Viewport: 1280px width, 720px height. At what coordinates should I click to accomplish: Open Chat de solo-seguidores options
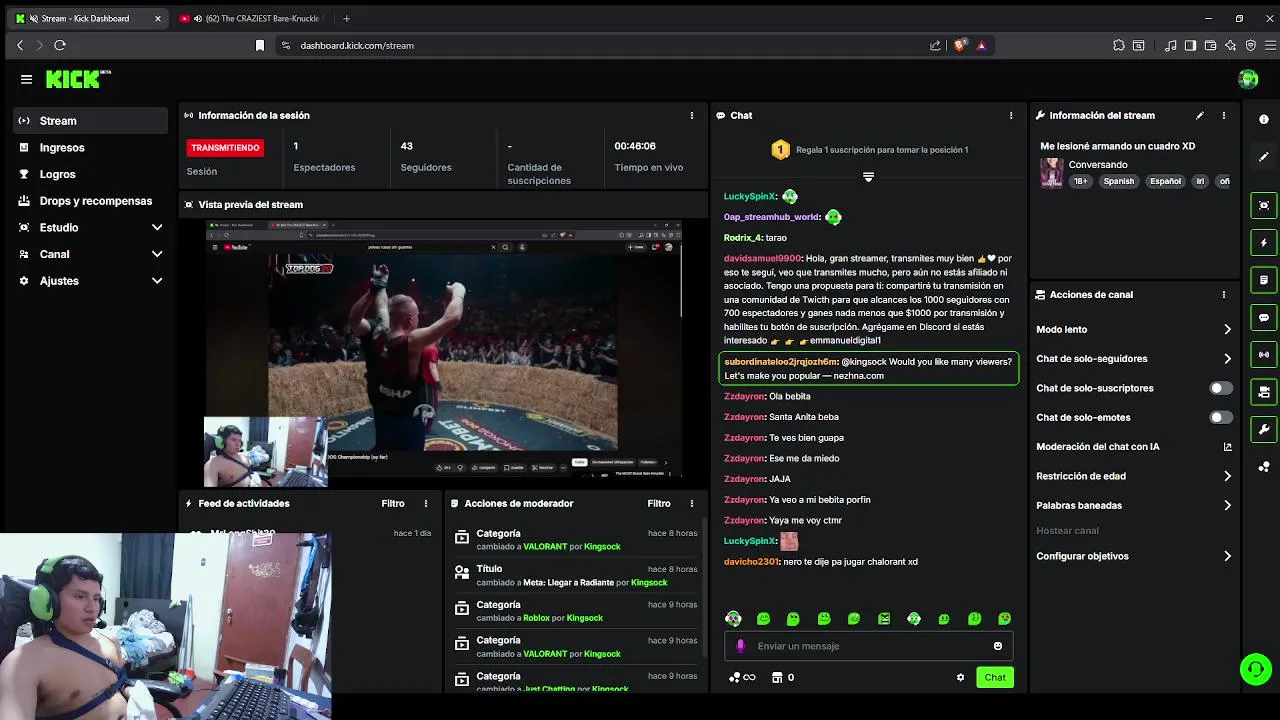[x=1134, y=359]
